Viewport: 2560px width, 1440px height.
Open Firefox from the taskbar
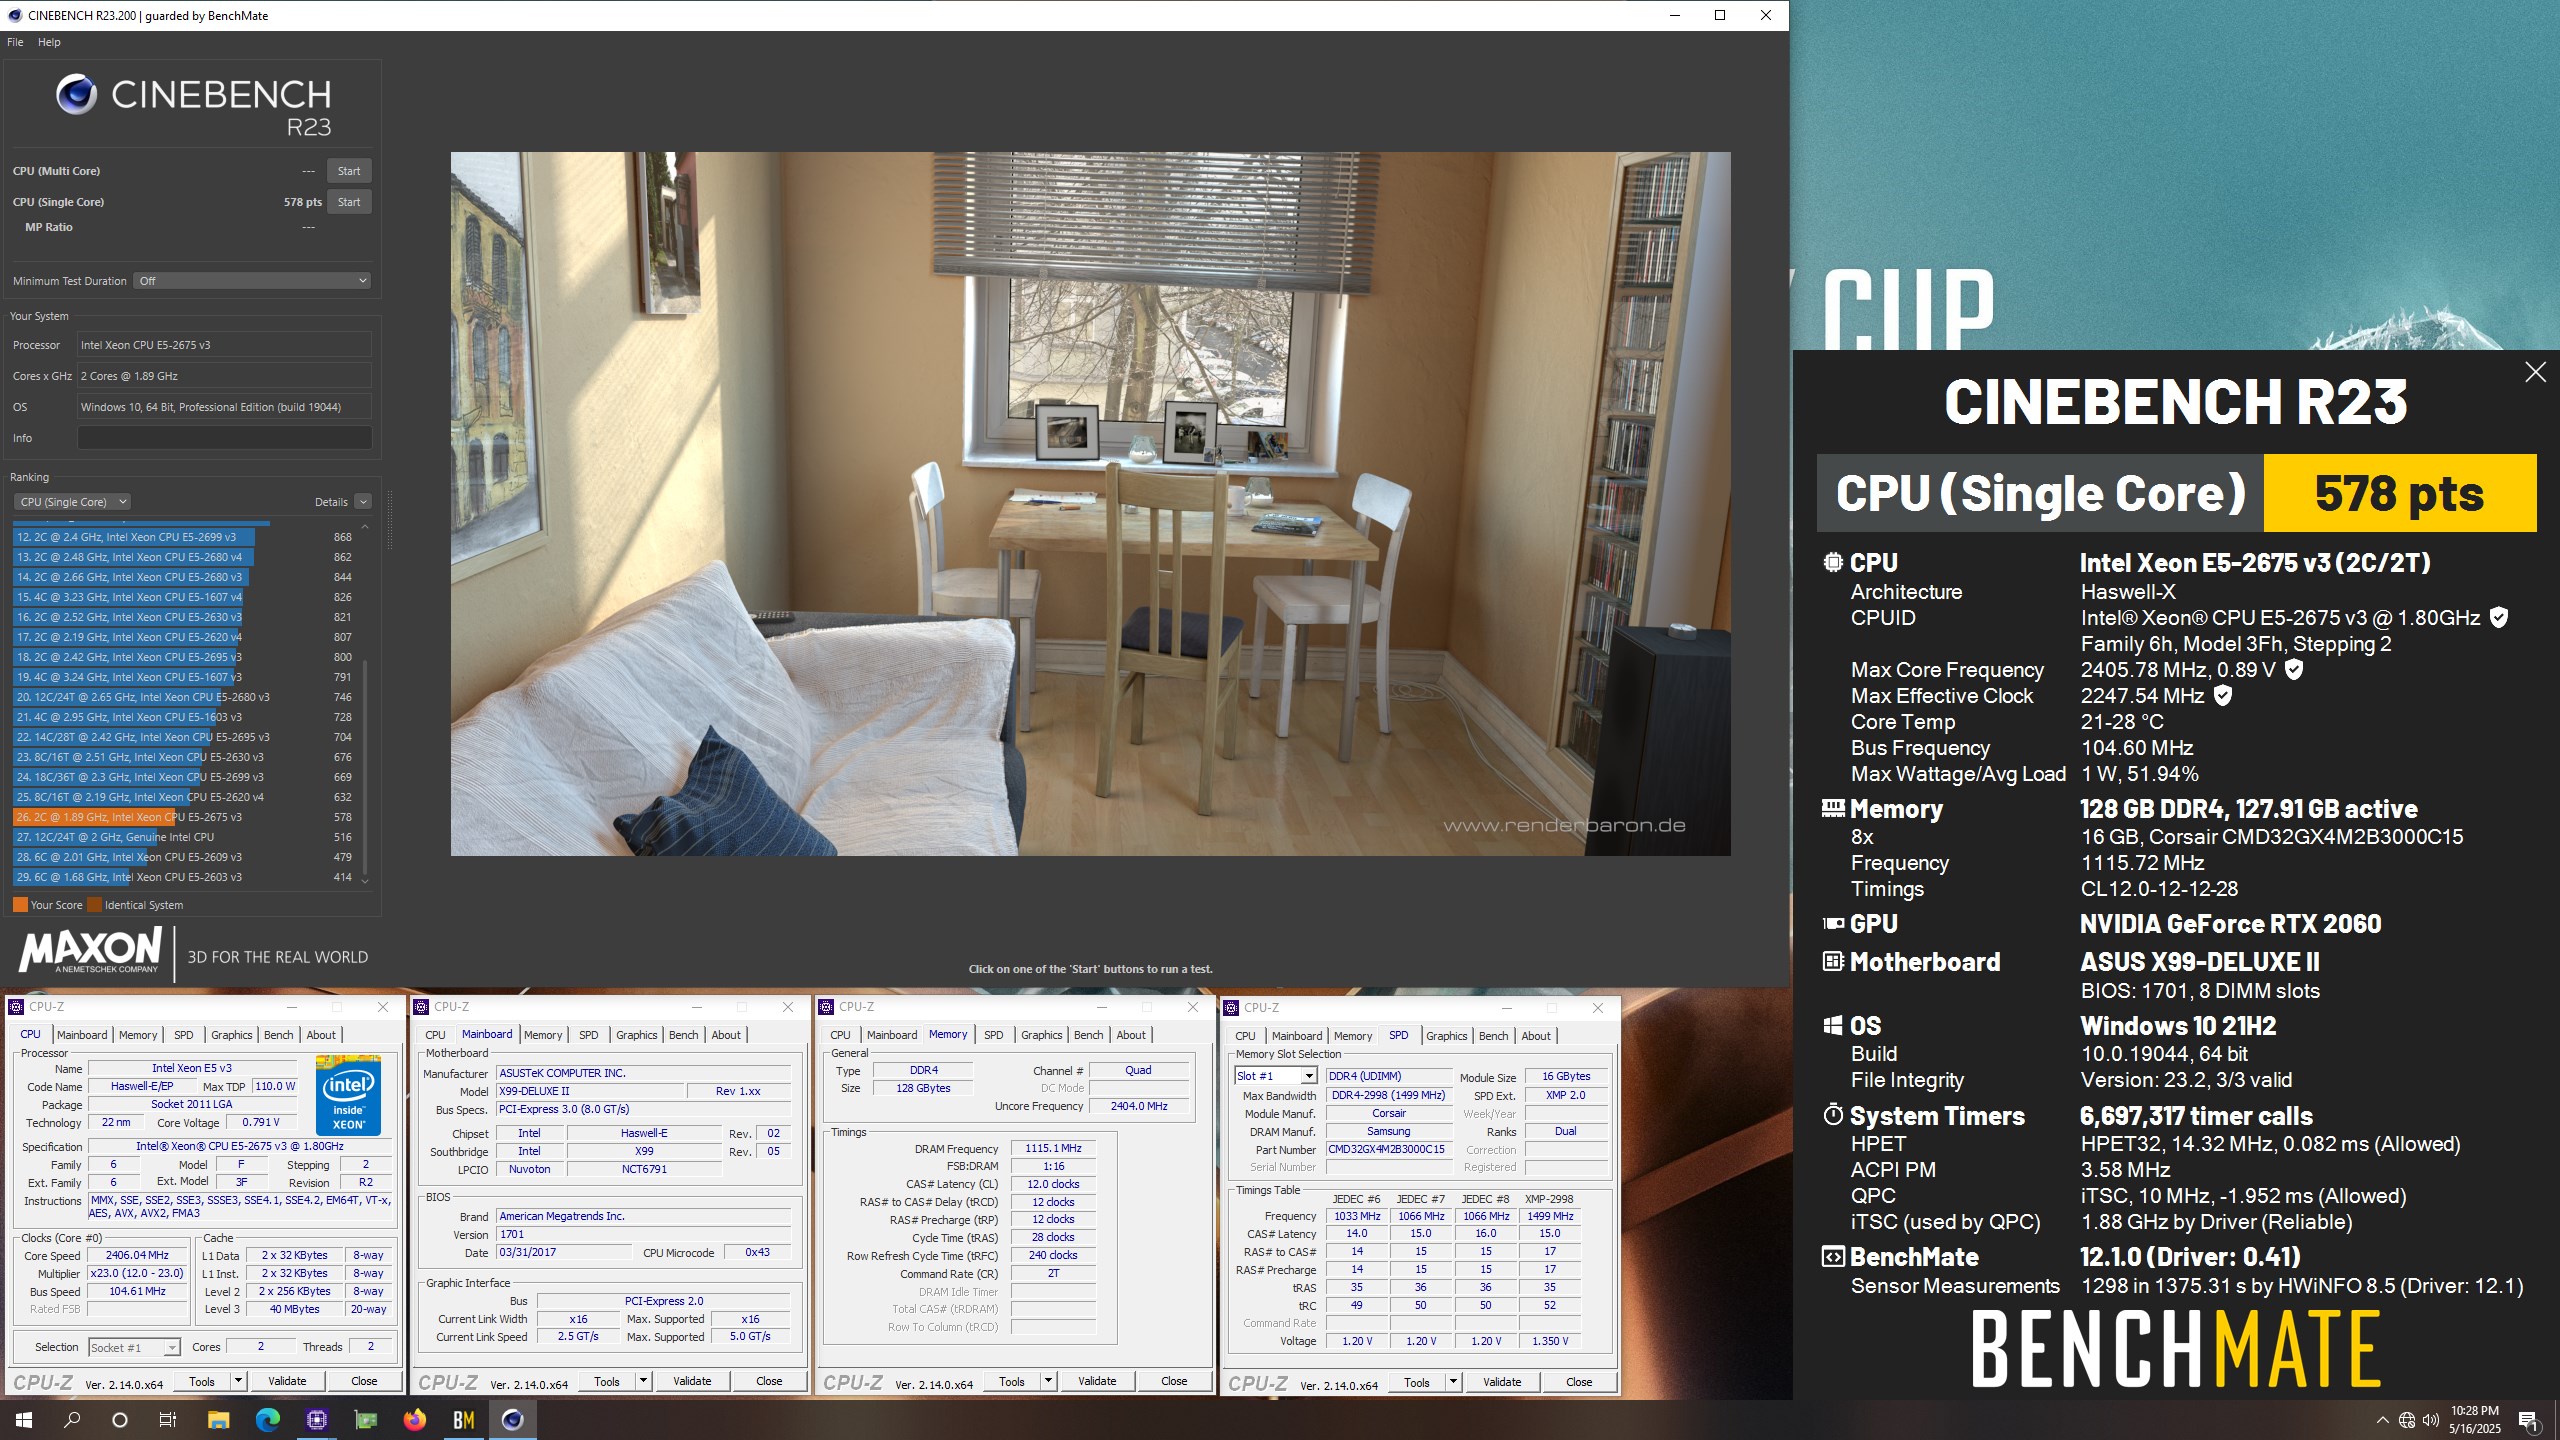414,1420
